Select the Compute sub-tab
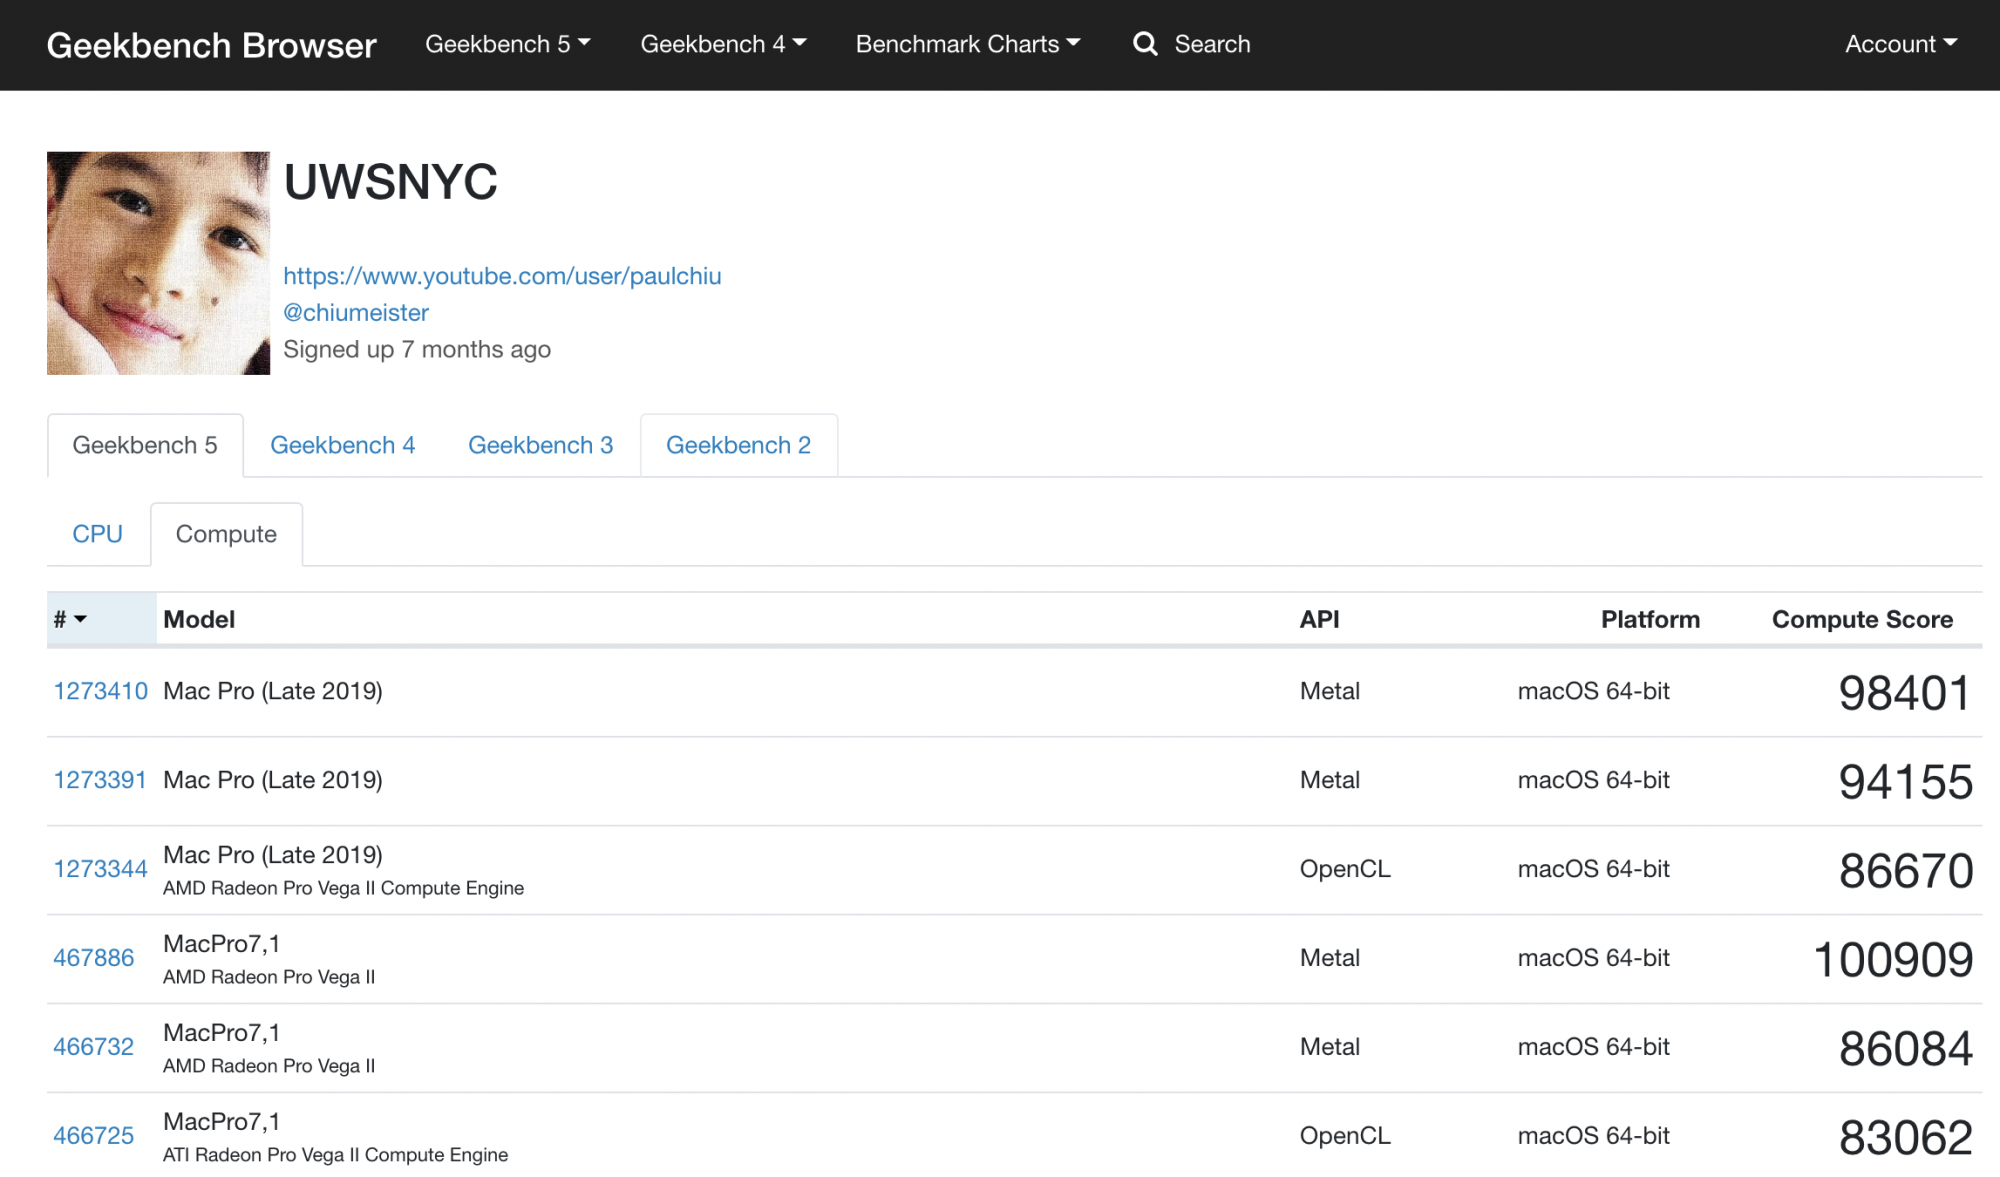This screenshot has width=2000, height=1177. (226, 534)
